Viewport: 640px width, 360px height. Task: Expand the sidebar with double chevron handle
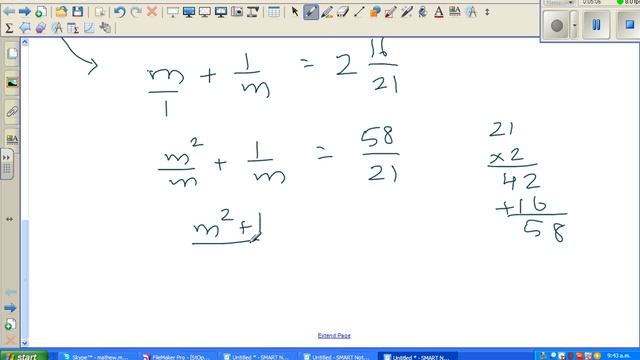7,164
